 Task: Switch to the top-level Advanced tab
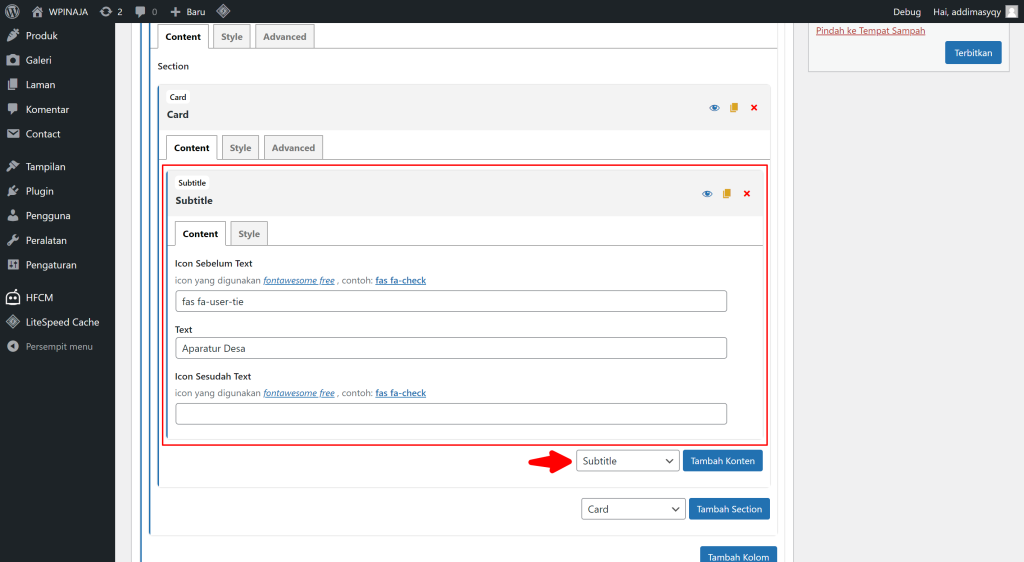(x=285, y=37)
